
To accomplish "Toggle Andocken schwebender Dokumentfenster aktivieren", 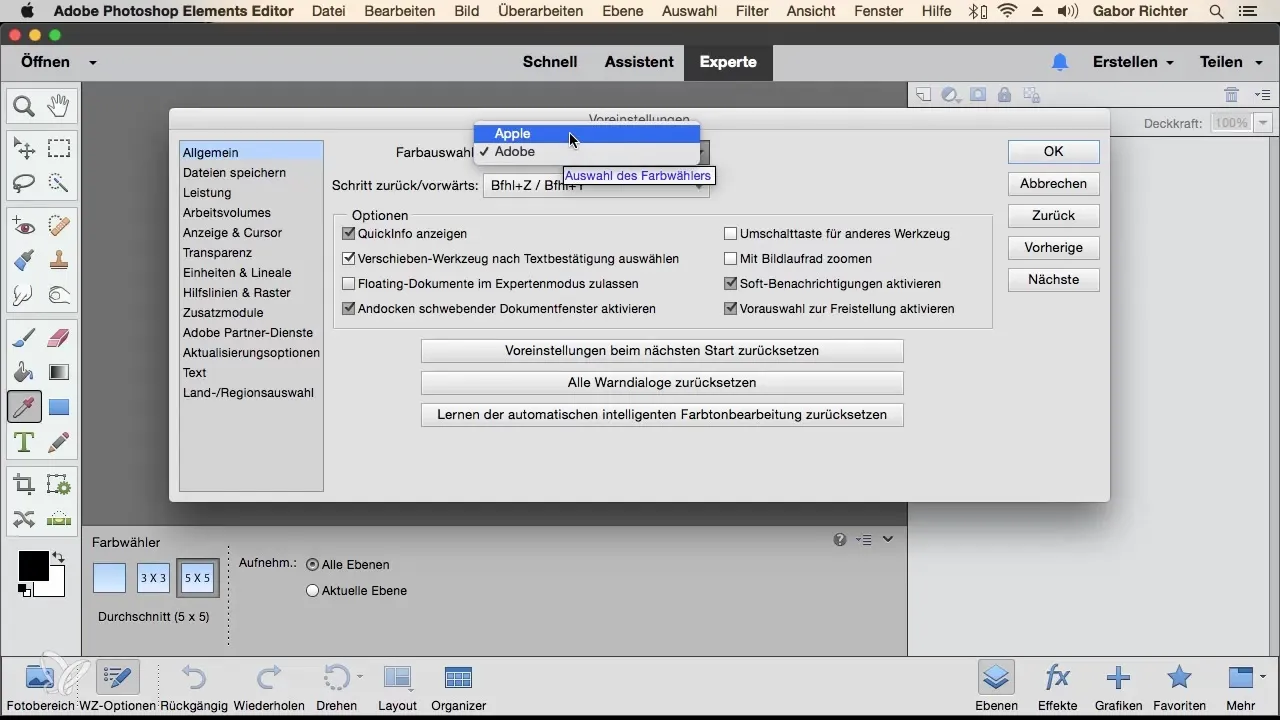I will [349, 309].
